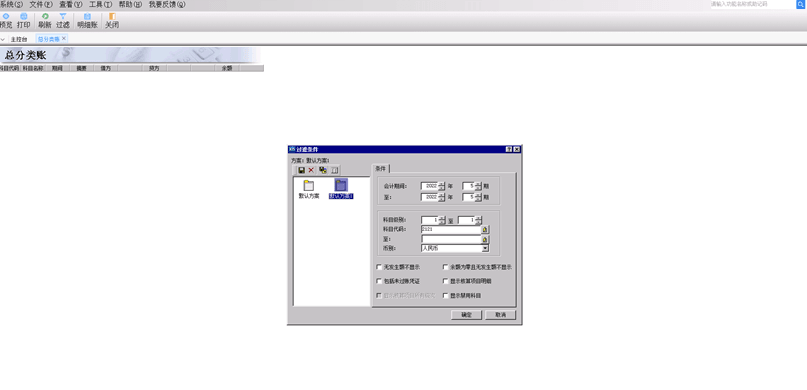This screenshot has width=807, height=390.
Task: Open the 文件(F) menu
Action: tap(41, 5)
